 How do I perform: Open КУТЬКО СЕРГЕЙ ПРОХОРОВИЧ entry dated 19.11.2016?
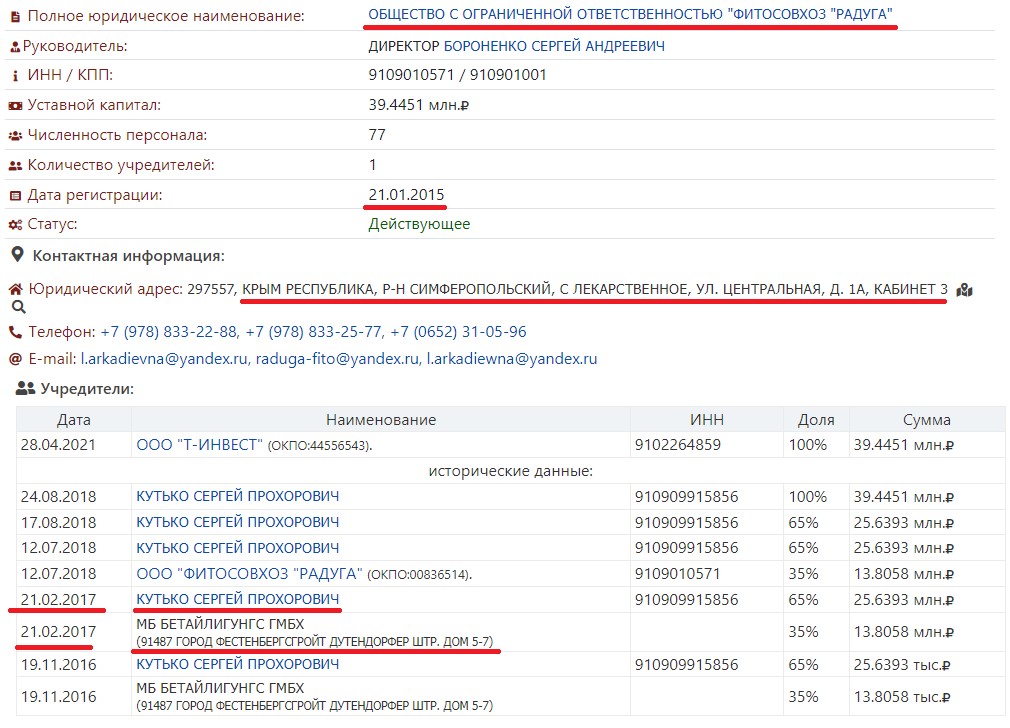point(237,664)
